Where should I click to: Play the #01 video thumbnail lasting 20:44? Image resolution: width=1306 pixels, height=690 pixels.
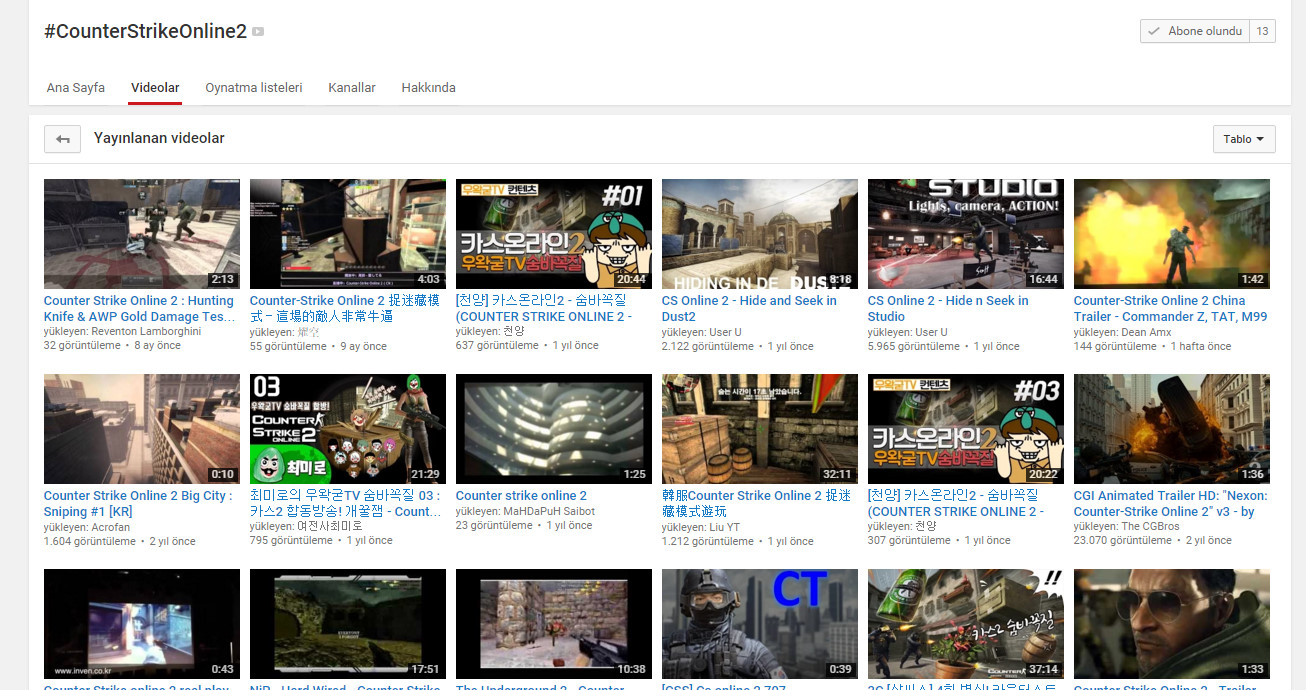pos(554,234)
